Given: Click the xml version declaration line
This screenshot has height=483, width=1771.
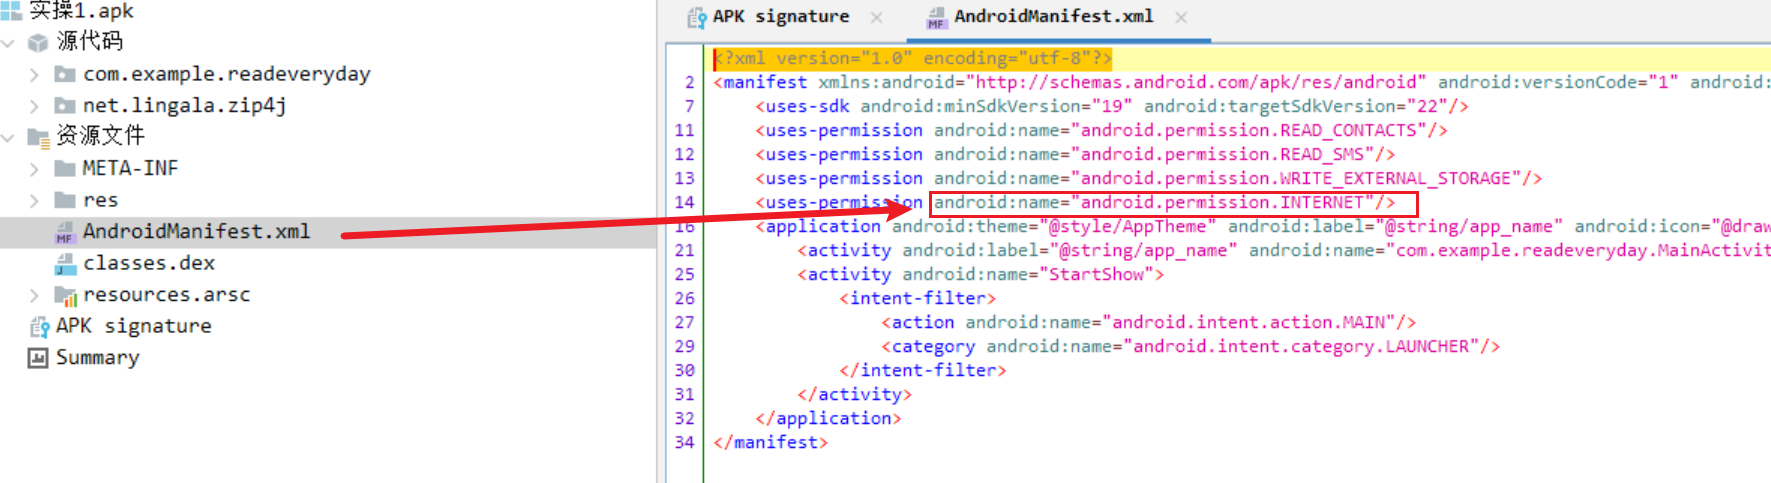Looking at the screenshot, I should click(912, 58).
